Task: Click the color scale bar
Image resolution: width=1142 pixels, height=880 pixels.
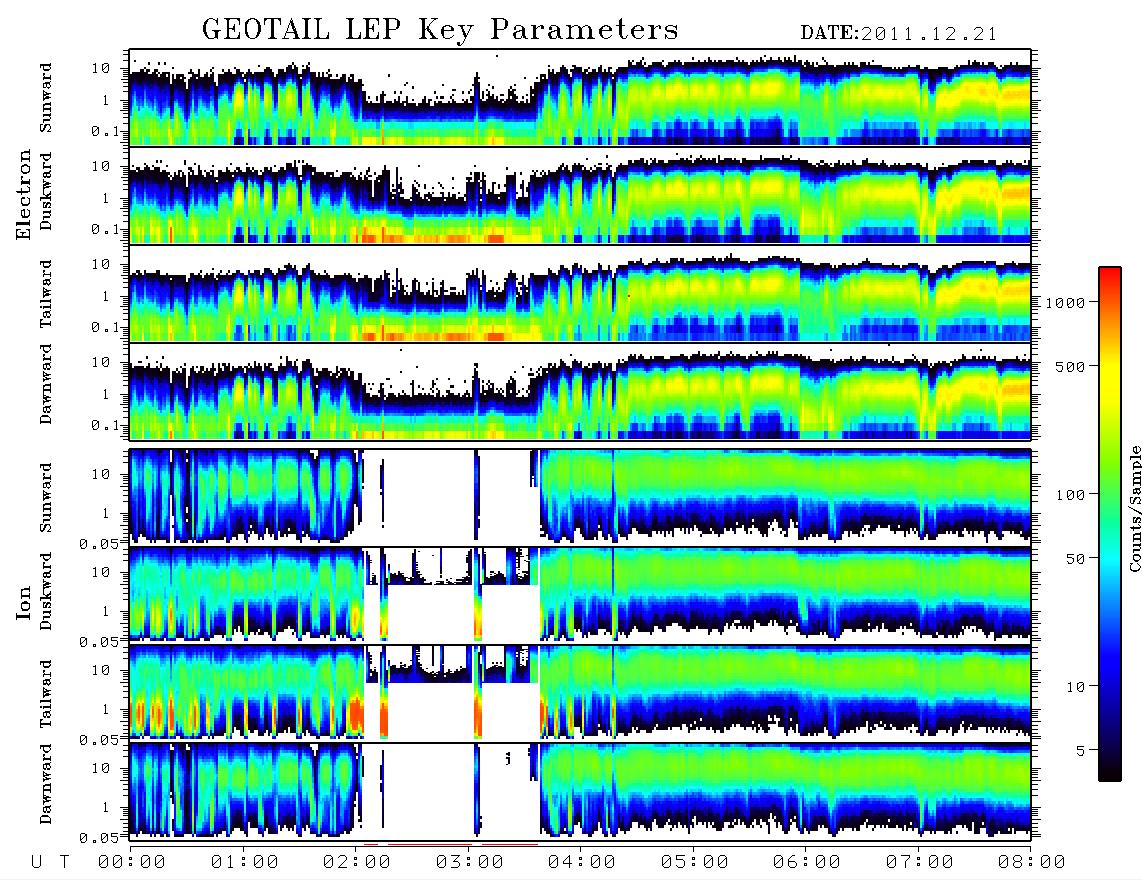Action: tap(1110, 524)
